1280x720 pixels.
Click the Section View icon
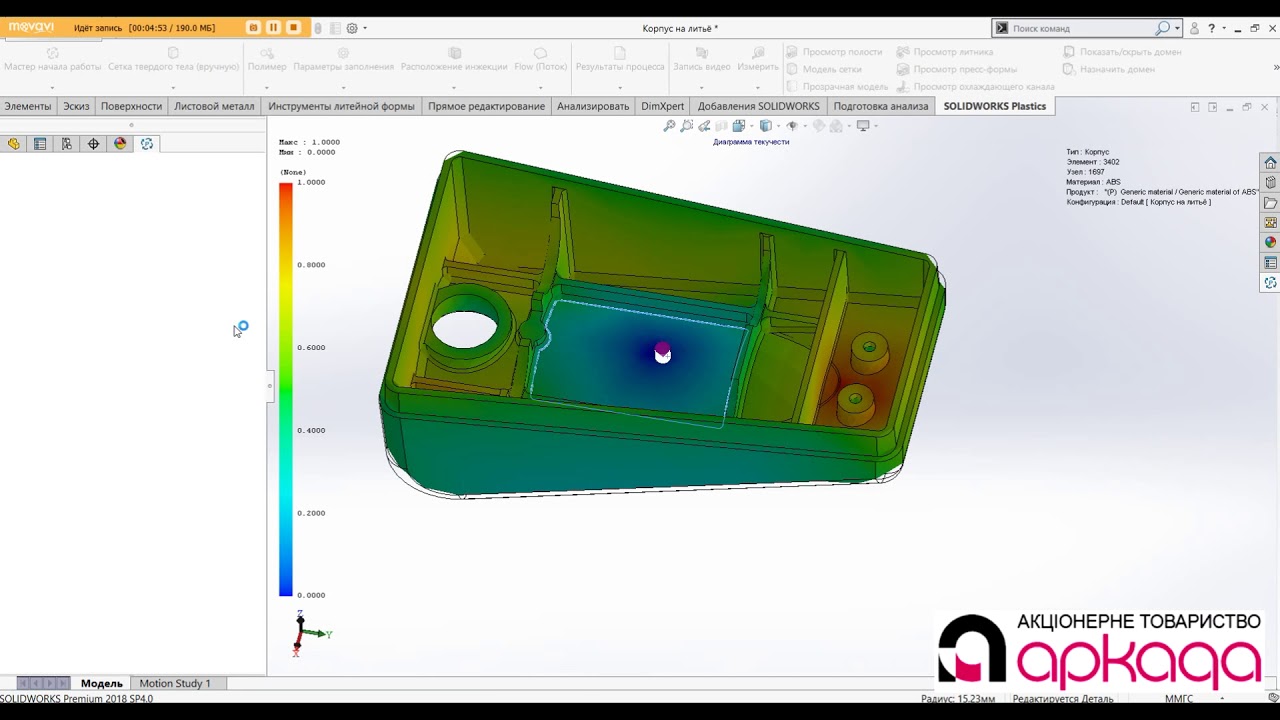[722, 126]
